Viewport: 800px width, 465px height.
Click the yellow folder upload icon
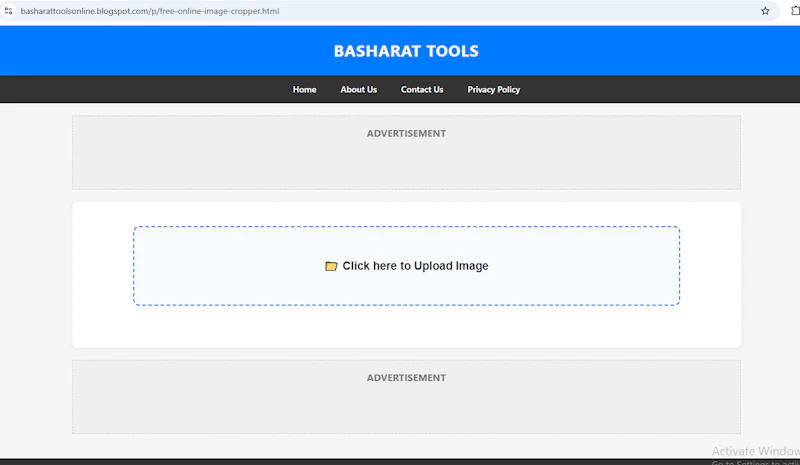[331, 266]
